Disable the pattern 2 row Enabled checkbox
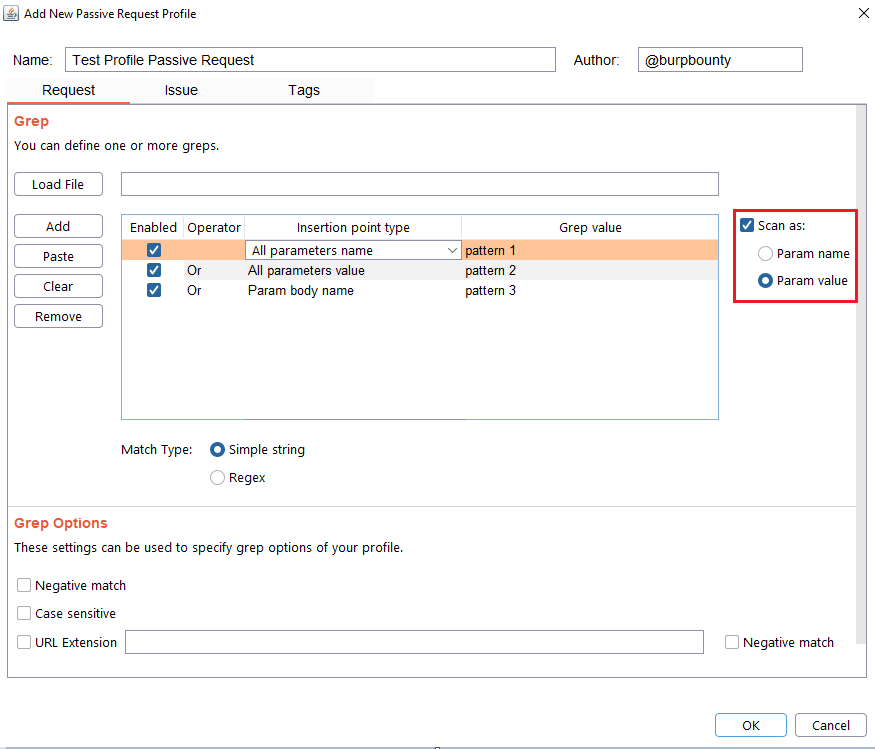Viewport: 875px width, 749px height. tap(154, 271)
